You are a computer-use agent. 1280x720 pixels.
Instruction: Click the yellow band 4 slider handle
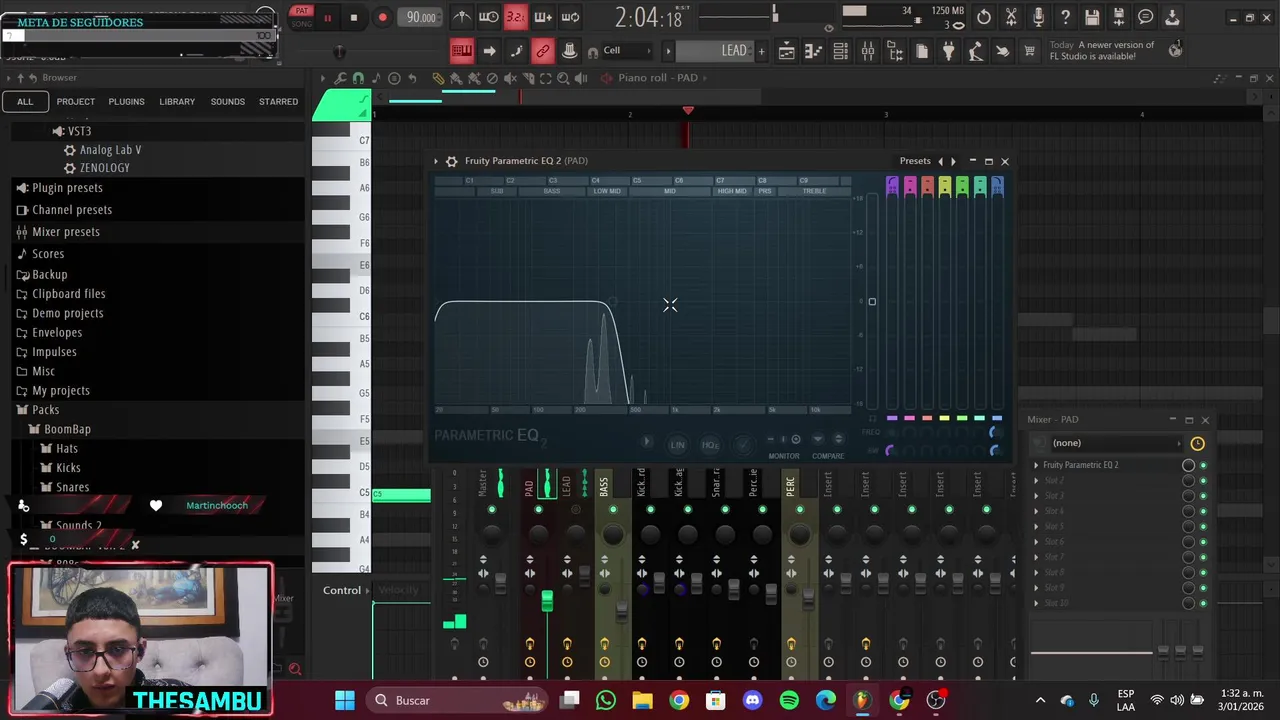(x=945, y=185)
